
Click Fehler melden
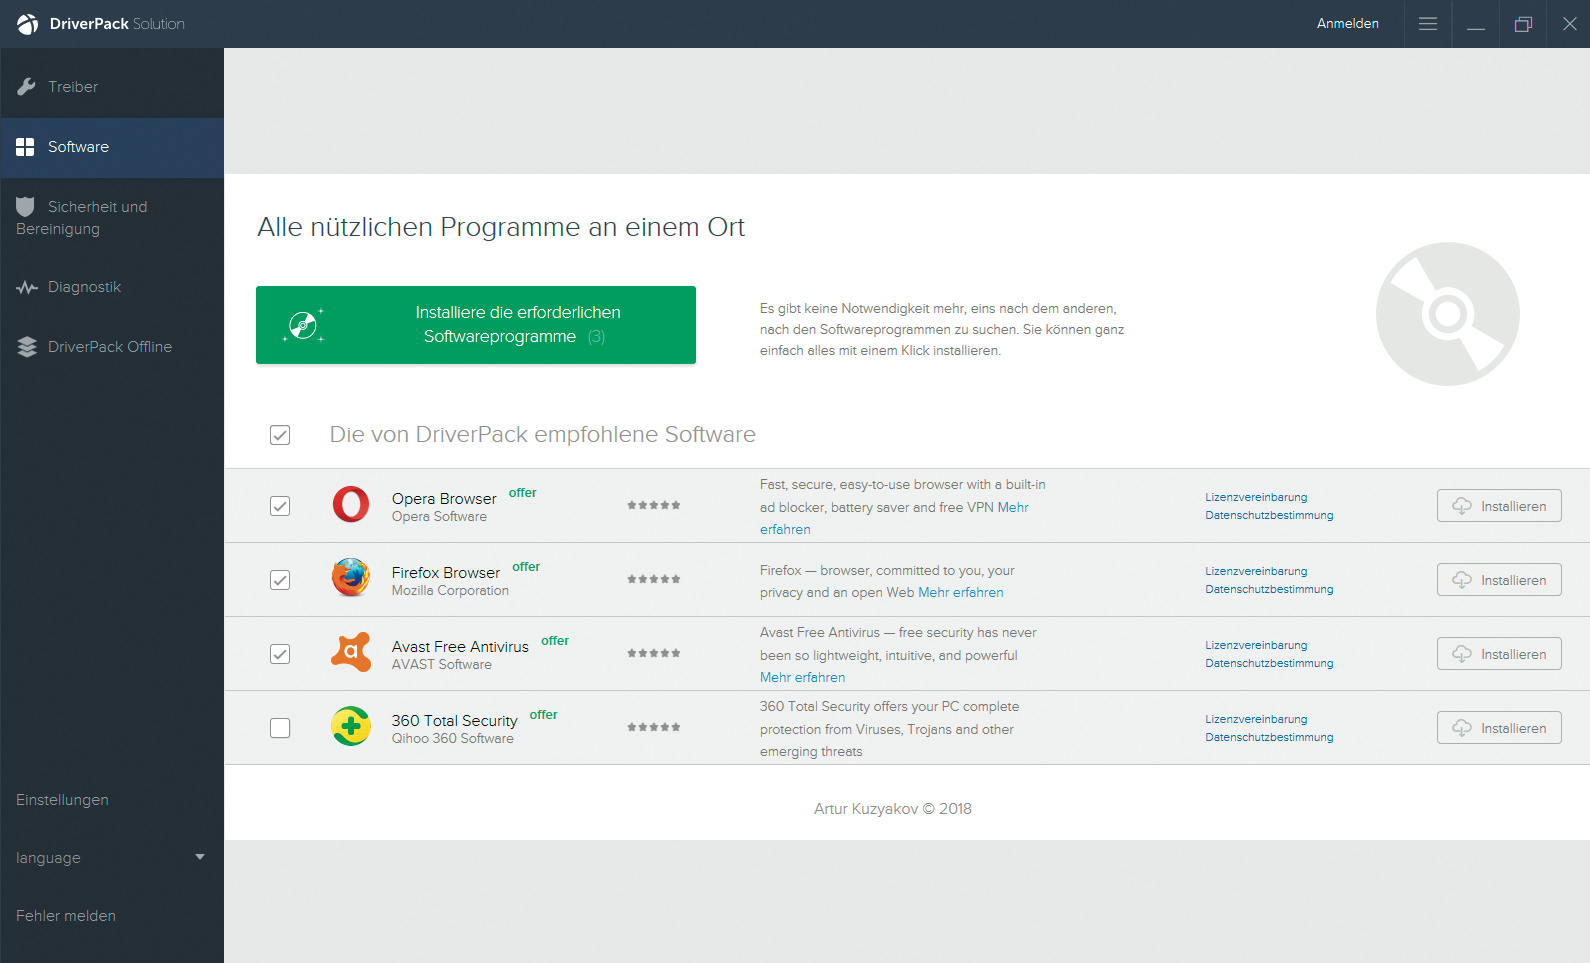[66, 916]
